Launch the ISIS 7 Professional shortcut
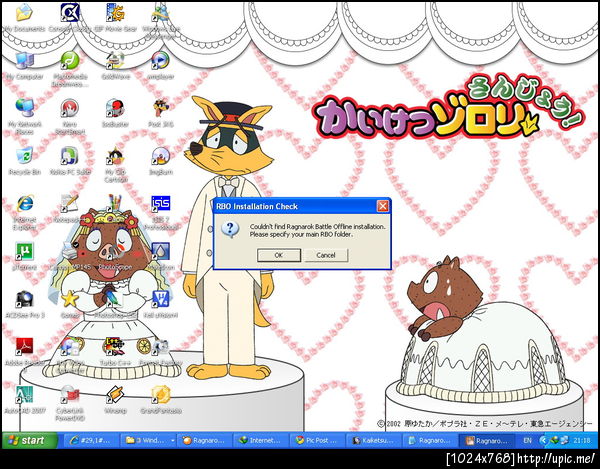Image resolution: width=600 pixels, height=469 pixels. click(x=161, y=212)
